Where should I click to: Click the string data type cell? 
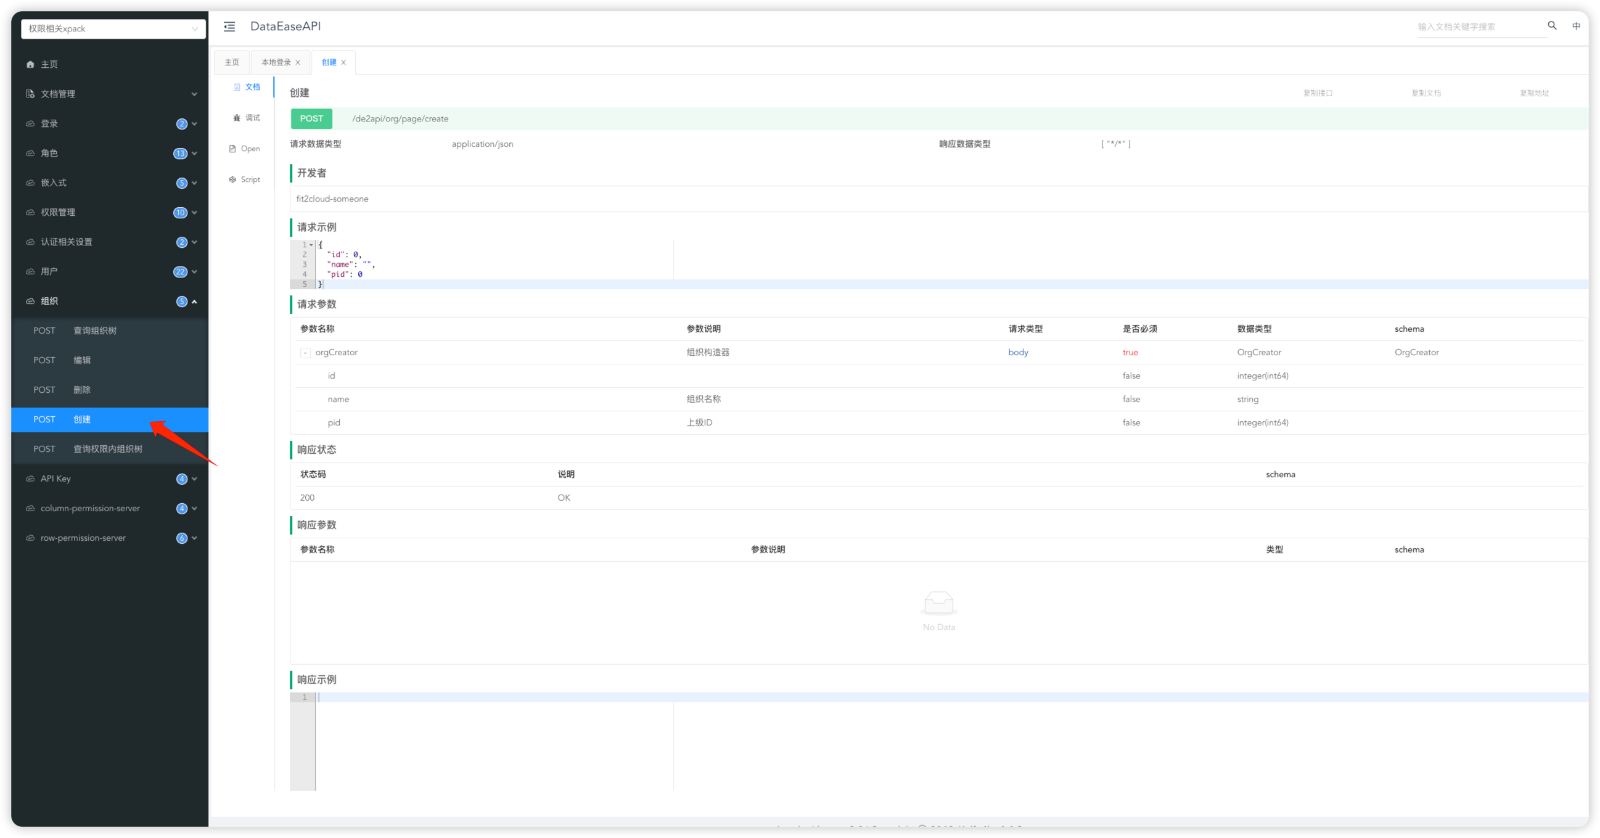[x=1247, y=399]
